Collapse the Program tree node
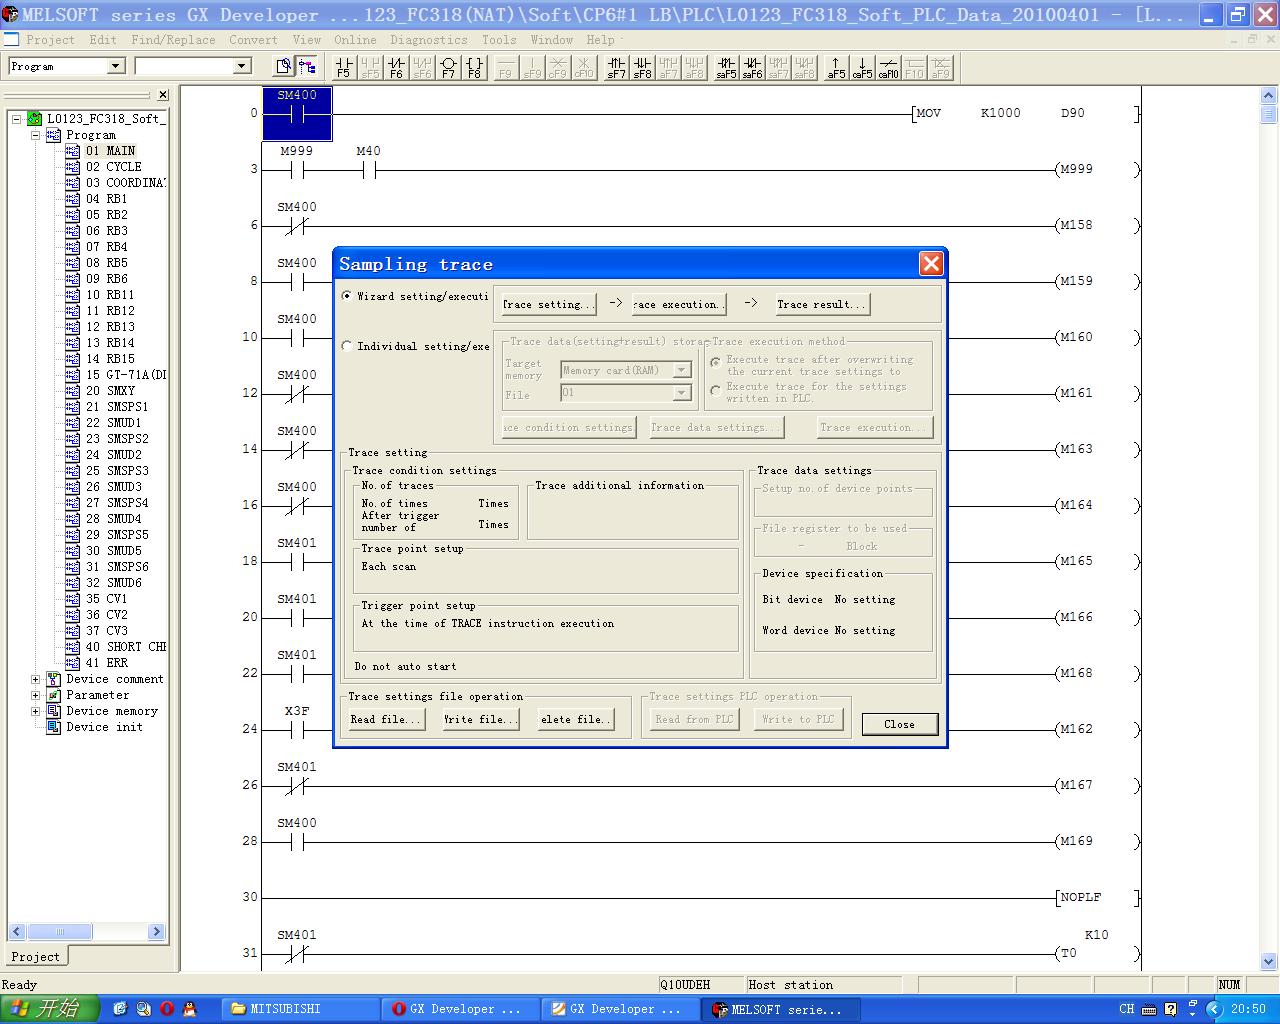This screenshot has height=1024, width=1280. click(x=36, y=135)
